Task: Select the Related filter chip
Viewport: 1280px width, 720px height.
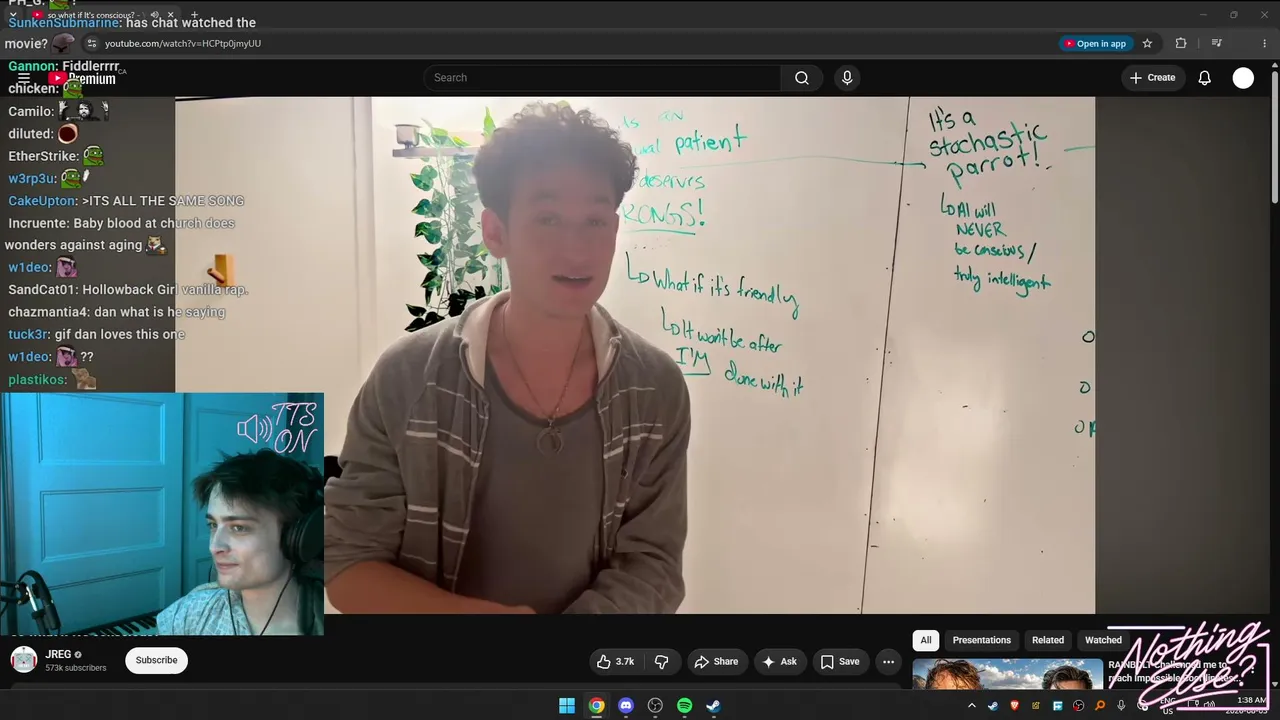Action: point(1048,640)
